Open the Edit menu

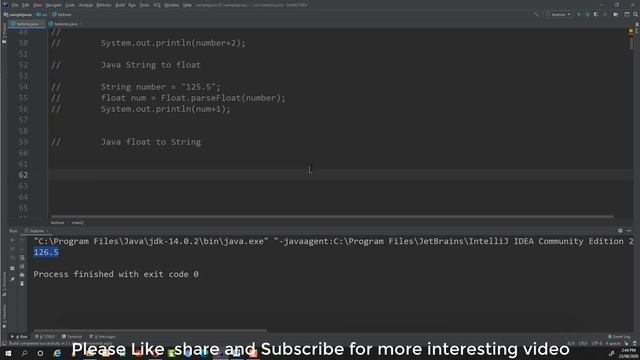pos(25,5)
